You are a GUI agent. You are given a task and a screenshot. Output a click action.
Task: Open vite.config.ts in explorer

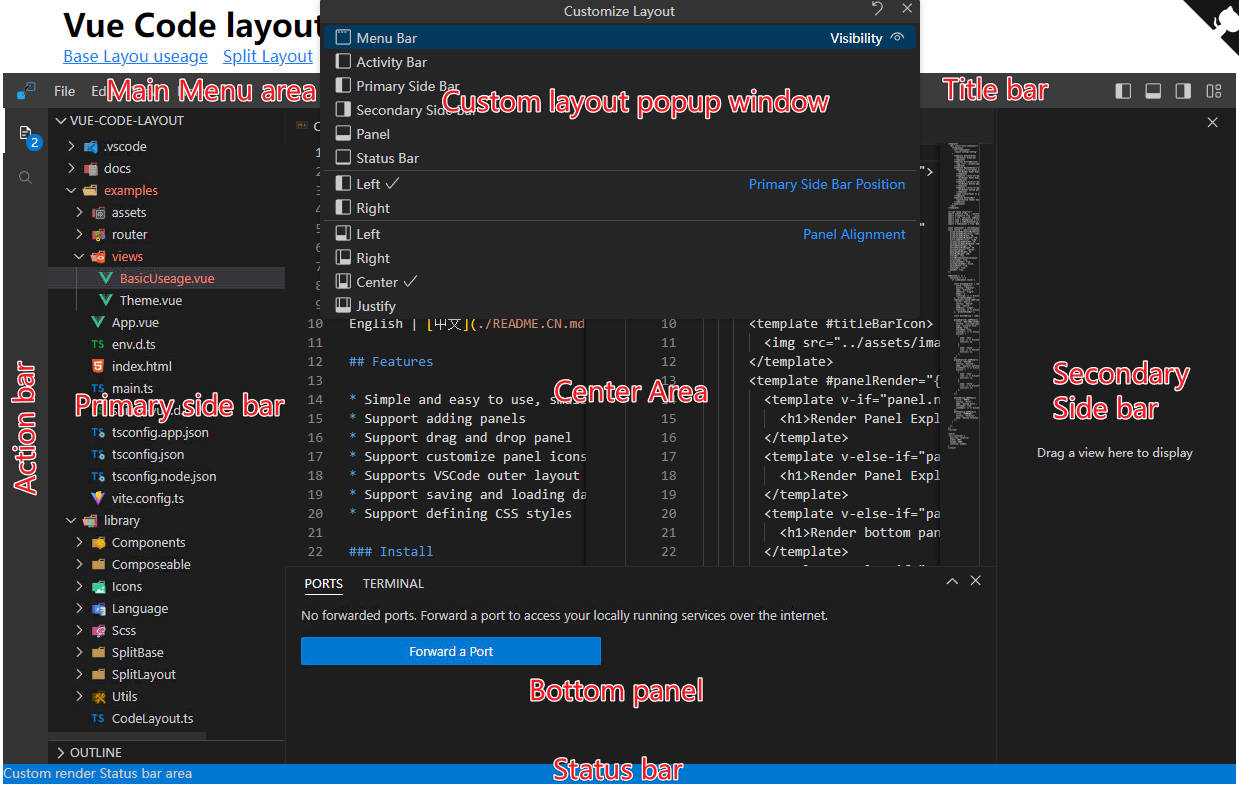[167, 498]
